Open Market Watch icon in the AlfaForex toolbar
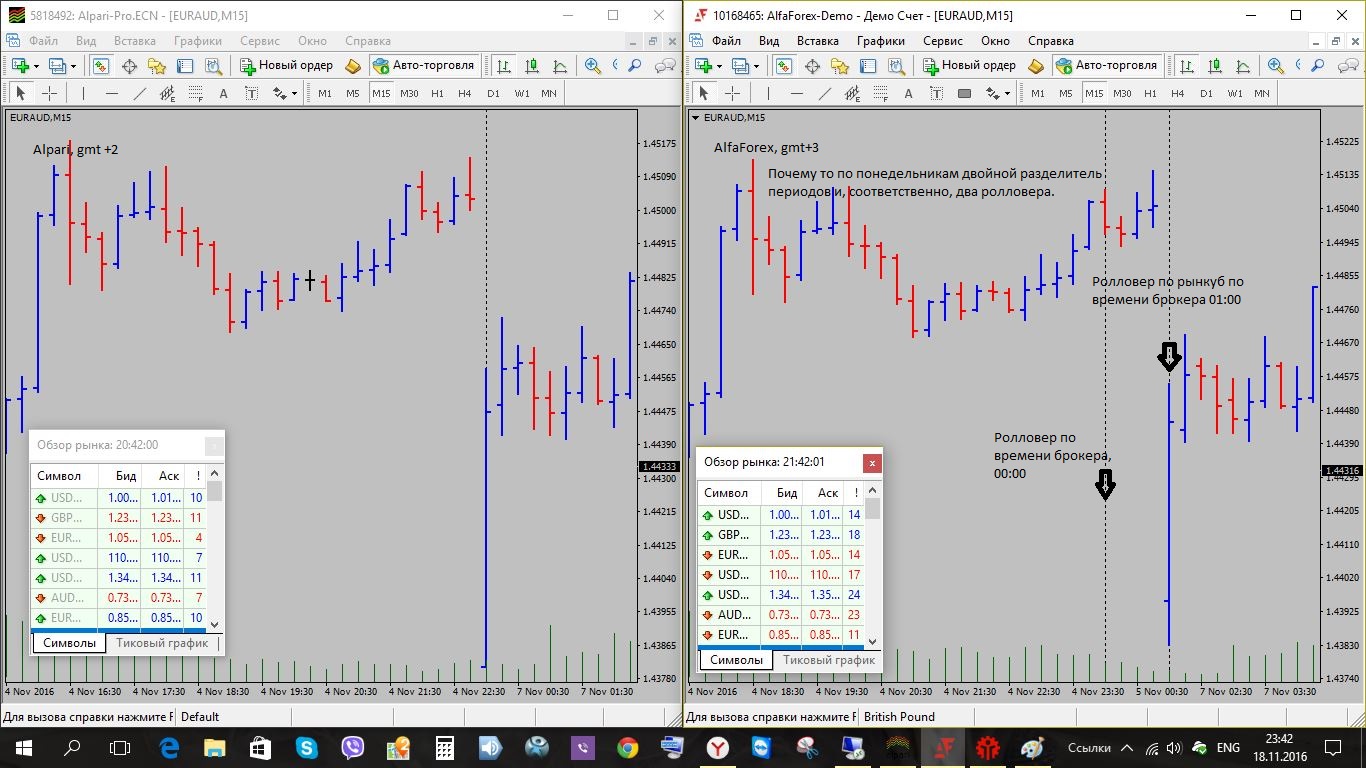Viewport: 1366px width, 768px height. click(x=784, y=66)
